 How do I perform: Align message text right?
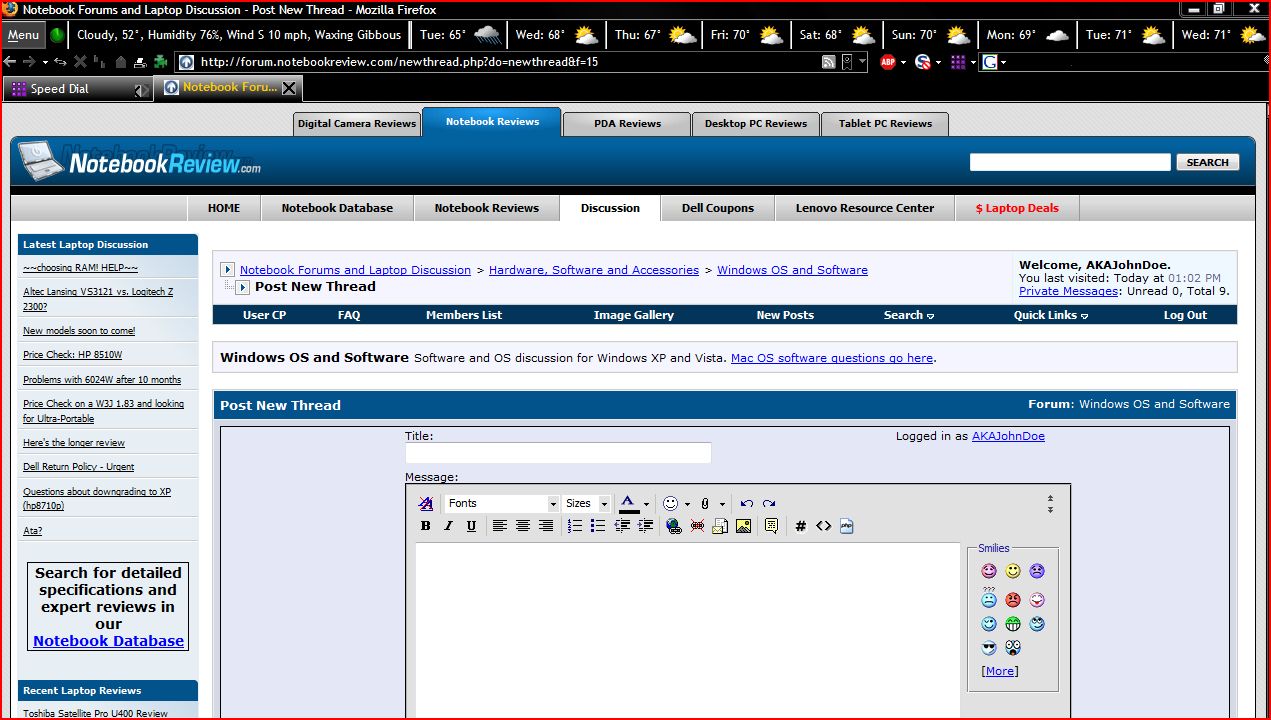[x=545, y=526]
